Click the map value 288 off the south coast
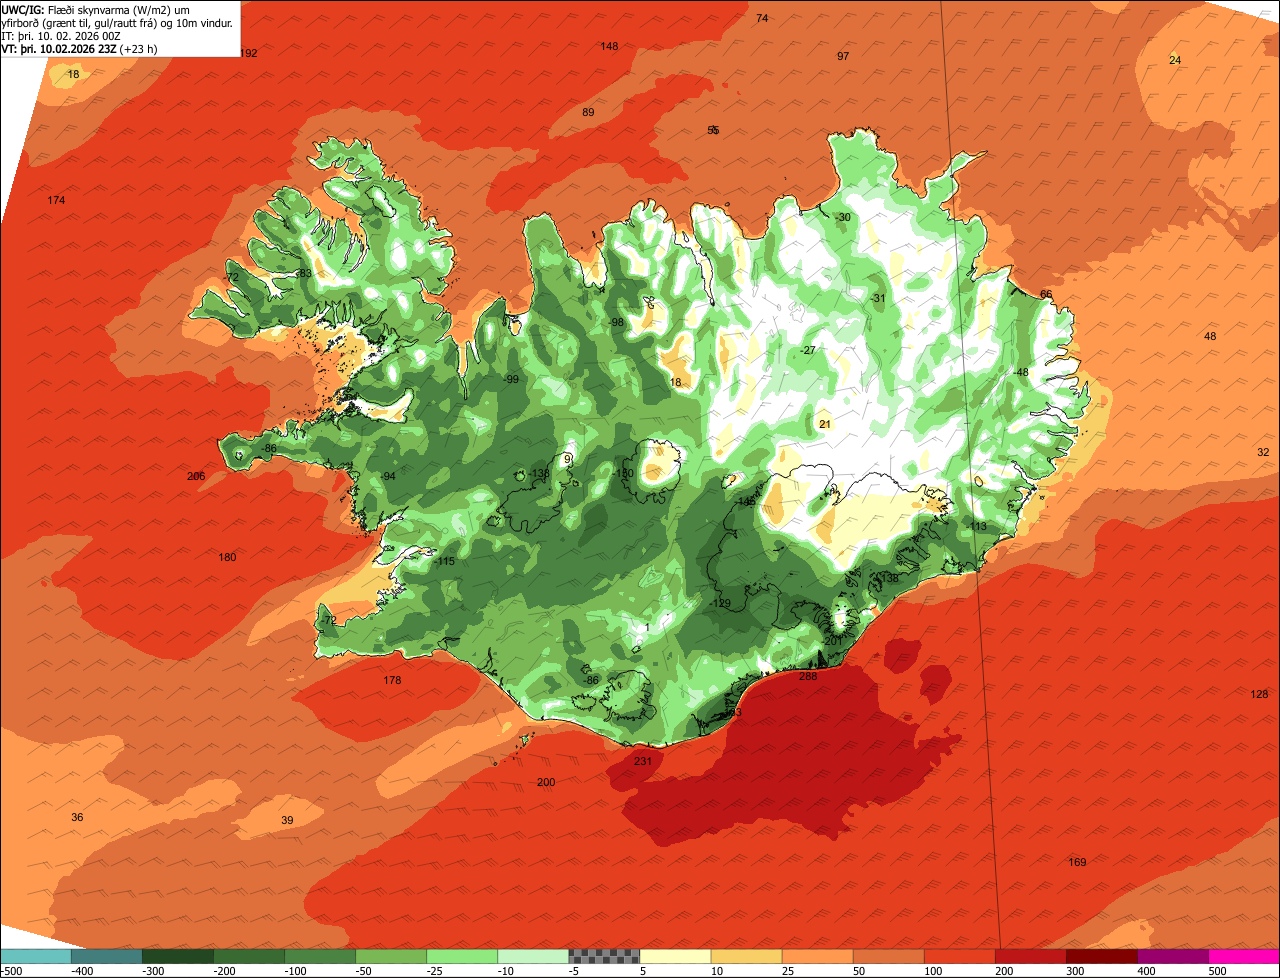 tap(808, 677)
